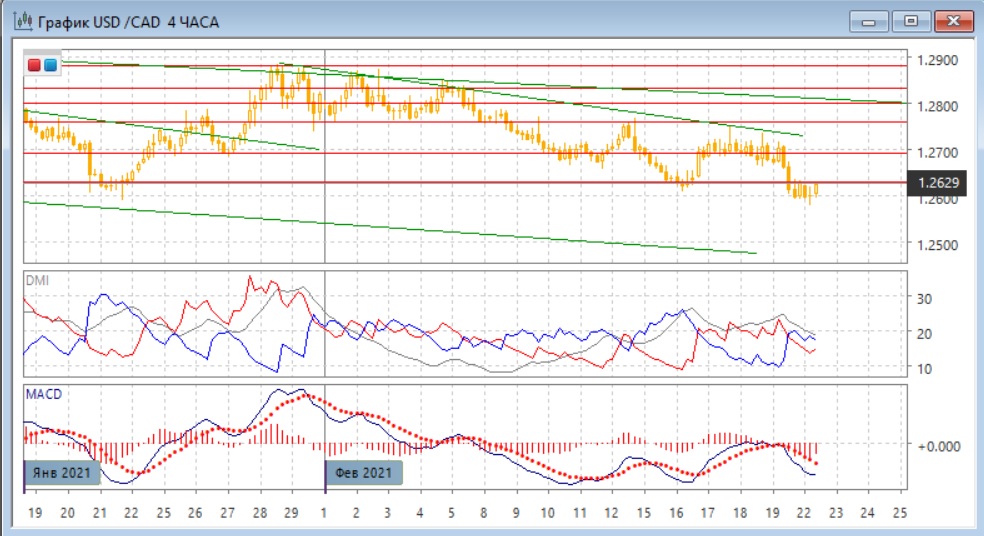Screen dimensions: 984x536
Task: Click the Янв 2021 month marker
Action: pyautogui.click(x=62, y=473)
